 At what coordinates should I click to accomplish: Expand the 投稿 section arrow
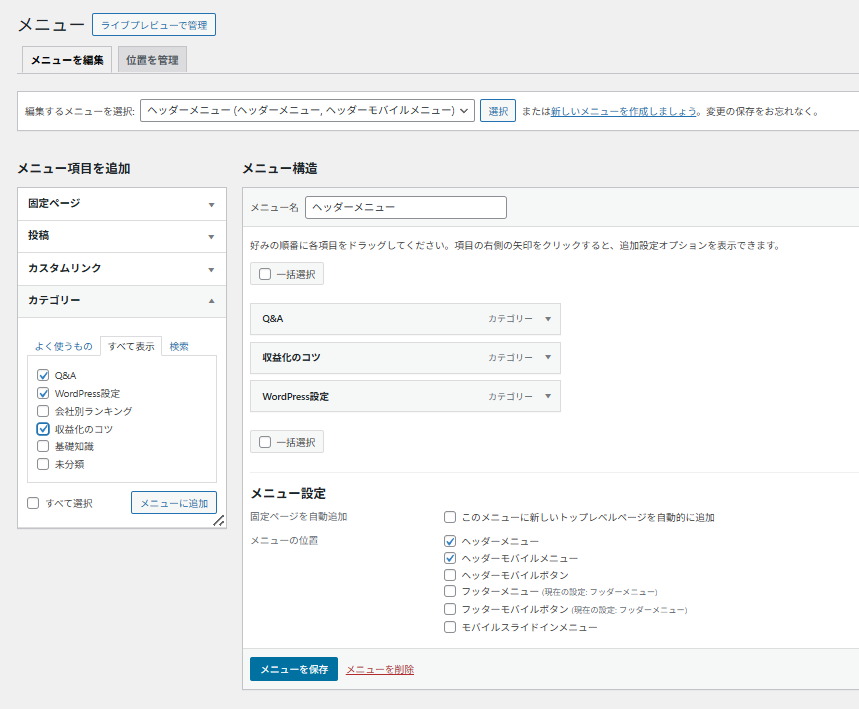coord(211,237)
